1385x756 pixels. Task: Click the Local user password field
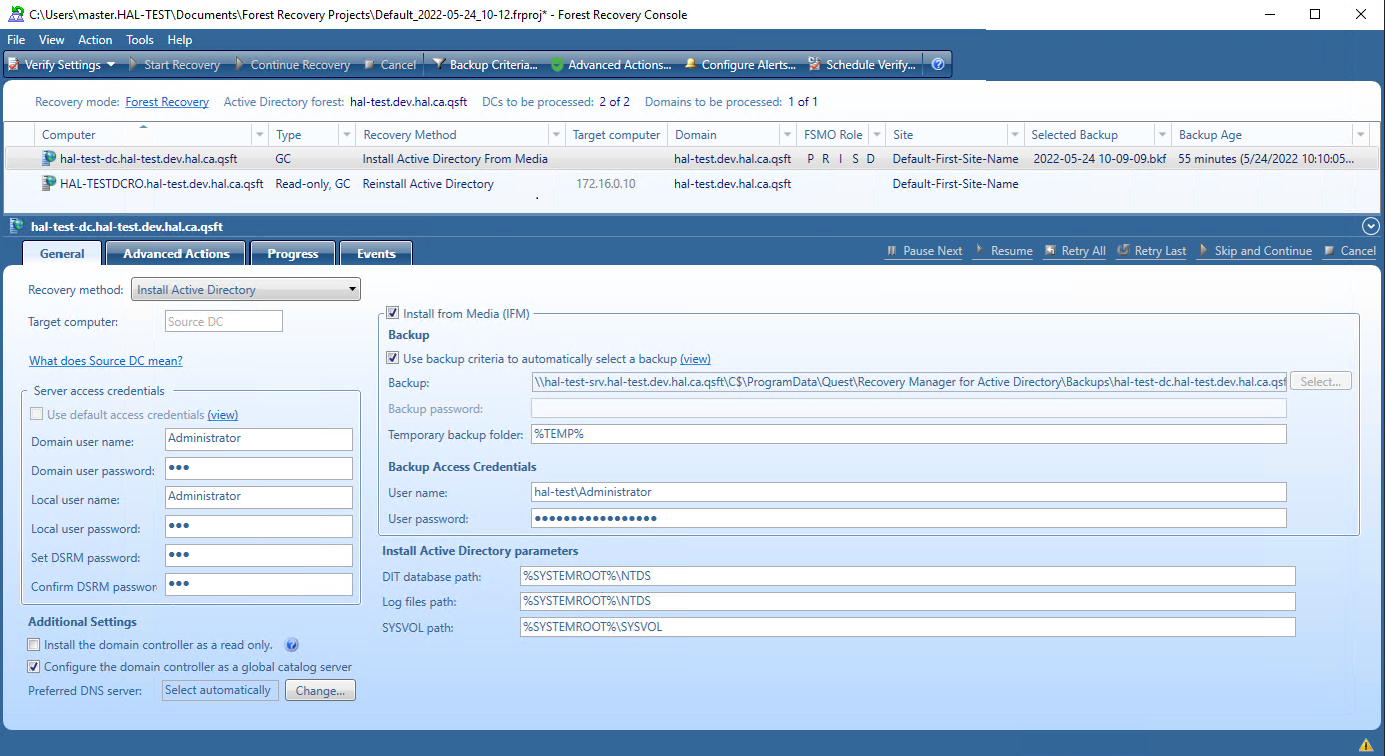tap(259, 527)
